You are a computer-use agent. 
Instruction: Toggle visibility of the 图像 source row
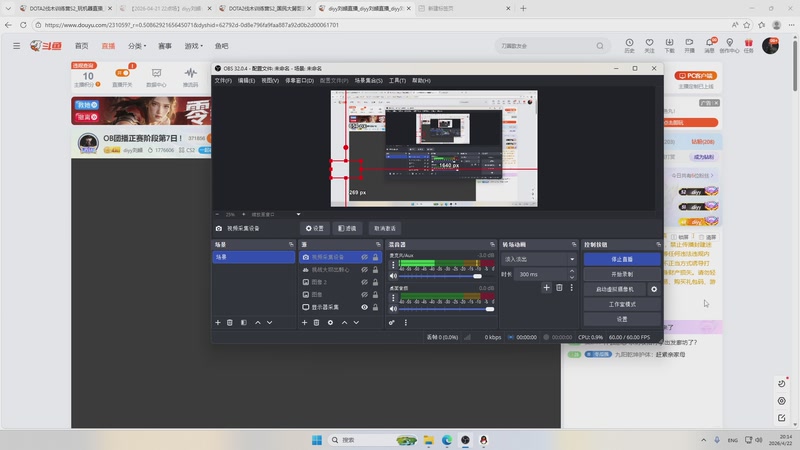(x=364, y=294)
